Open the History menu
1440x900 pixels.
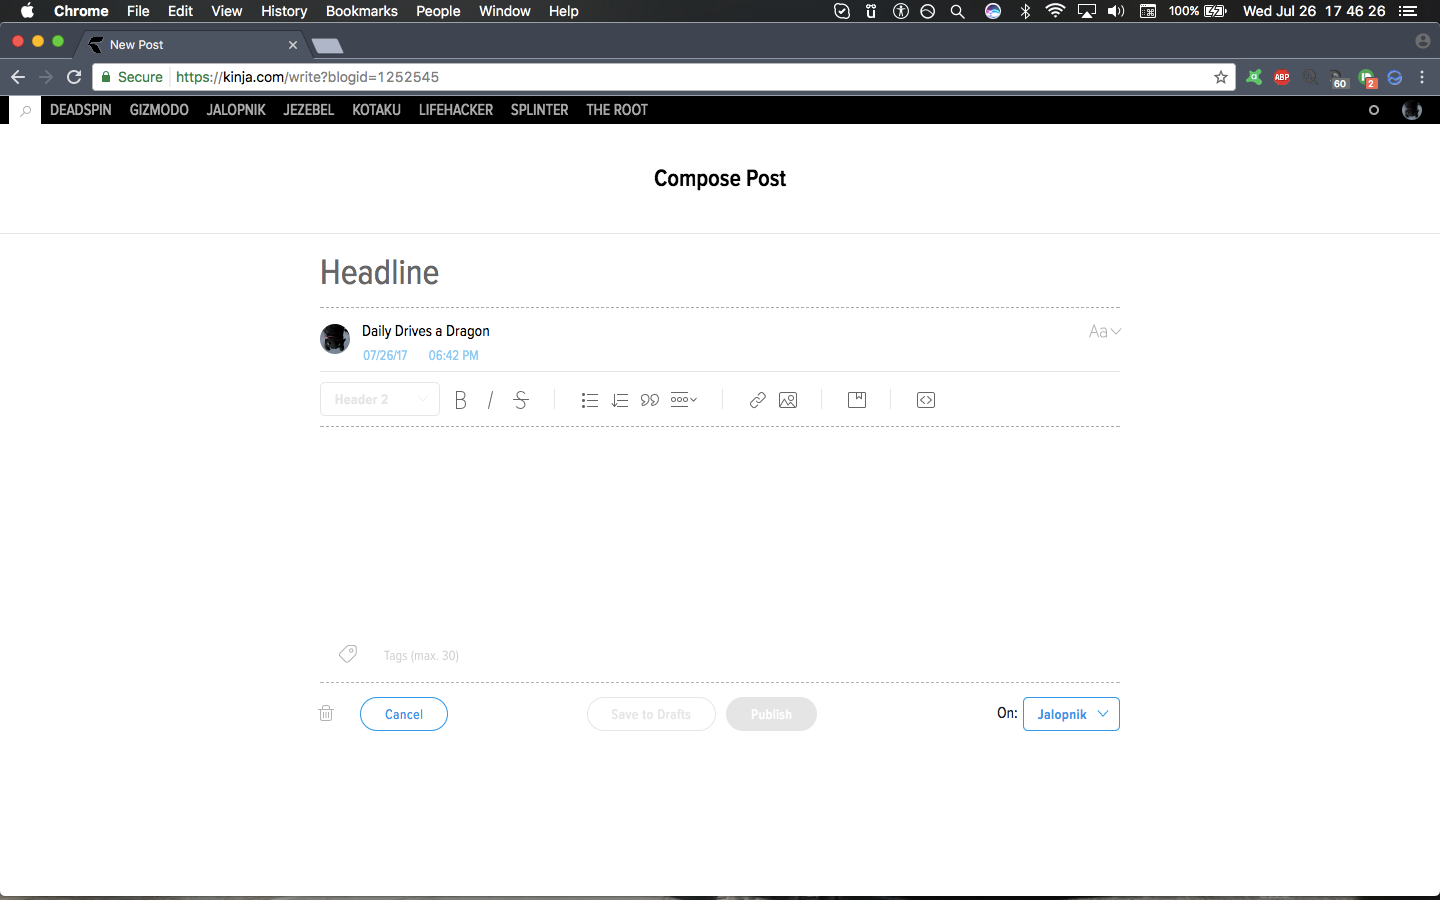(x=284, y=11)
